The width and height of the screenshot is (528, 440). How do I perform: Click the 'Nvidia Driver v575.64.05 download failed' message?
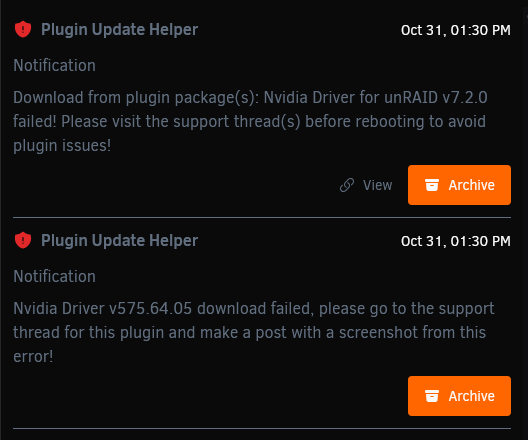click(163, 308)
